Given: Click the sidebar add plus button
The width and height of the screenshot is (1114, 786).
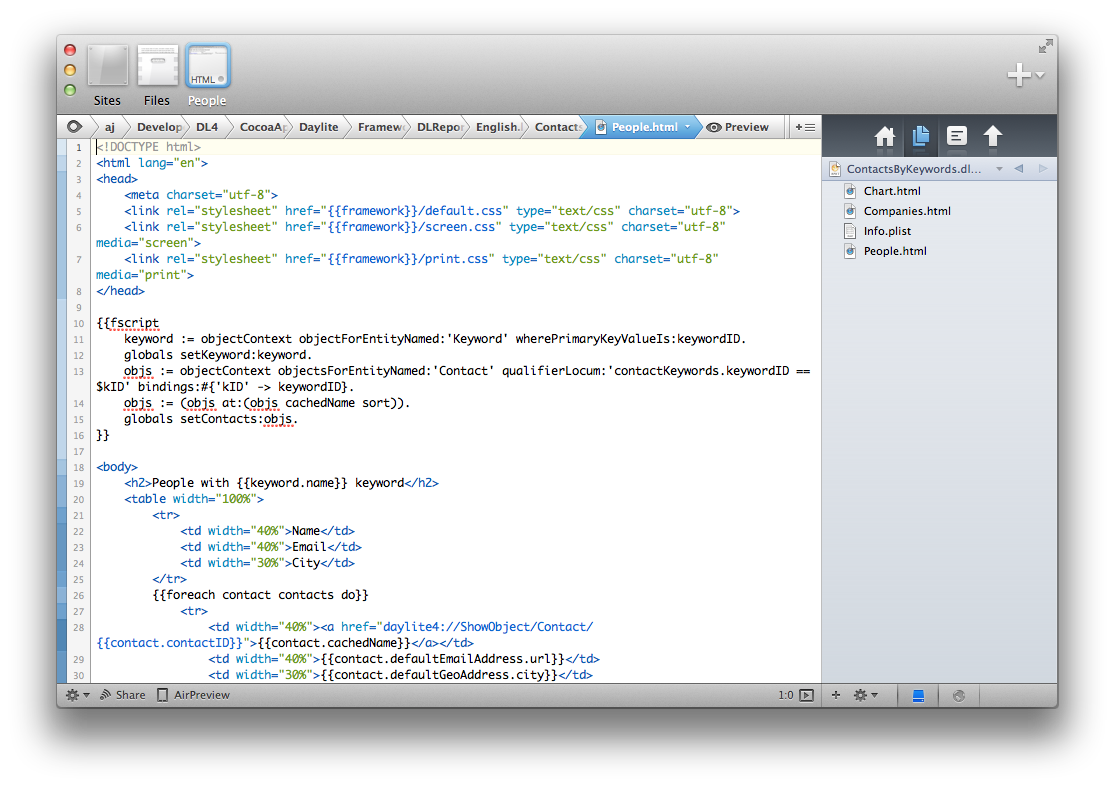Looking at the screenshot, I should [x=836, y=695].
